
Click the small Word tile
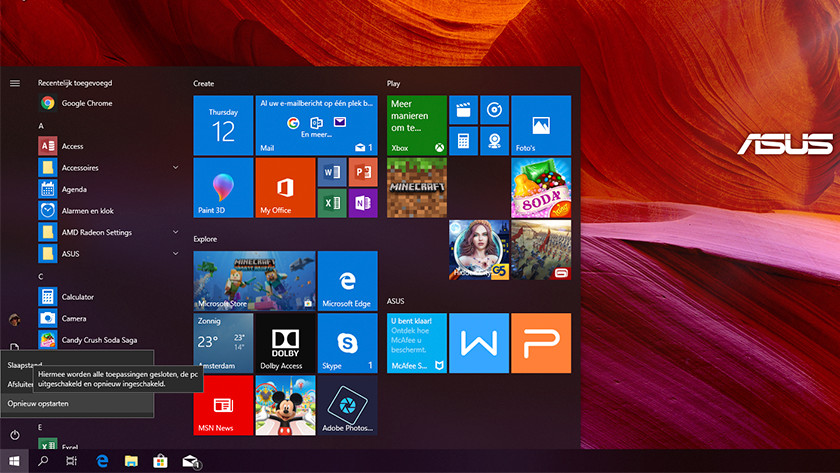click(331, 172)
